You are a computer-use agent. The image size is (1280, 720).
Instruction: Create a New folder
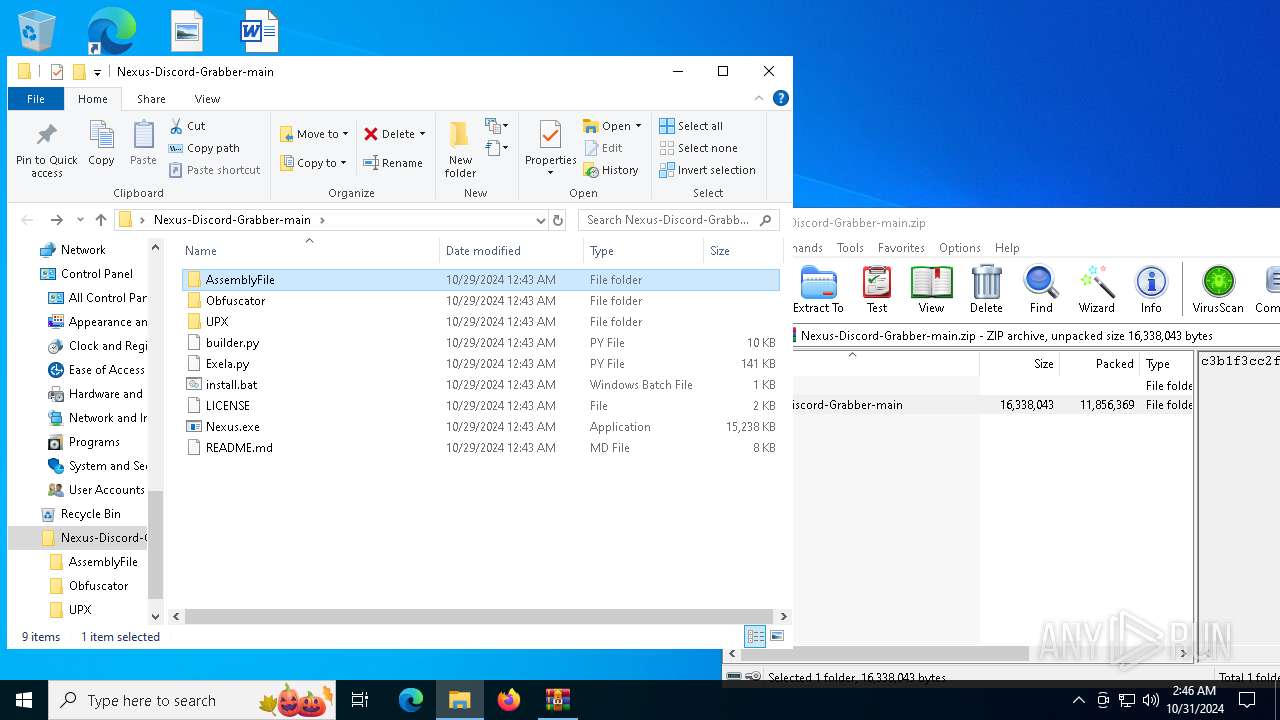point(460,149)
